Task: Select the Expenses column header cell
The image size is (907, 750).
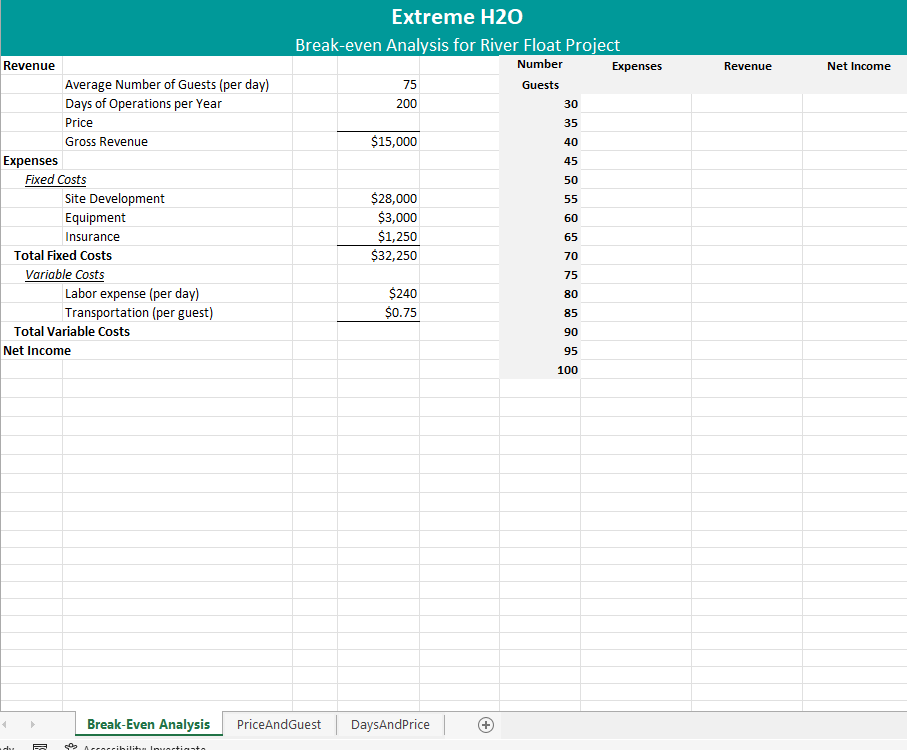Action: (x=636, y=66)
